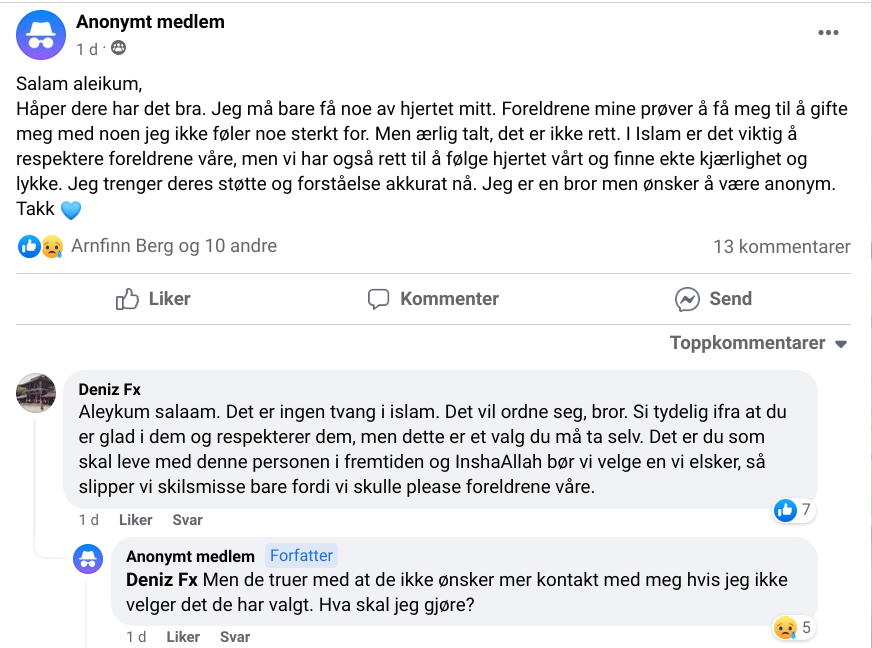872x648 pixels.
Task: Click Deniz Fx's profile picture
Action: tap(36, 393)
